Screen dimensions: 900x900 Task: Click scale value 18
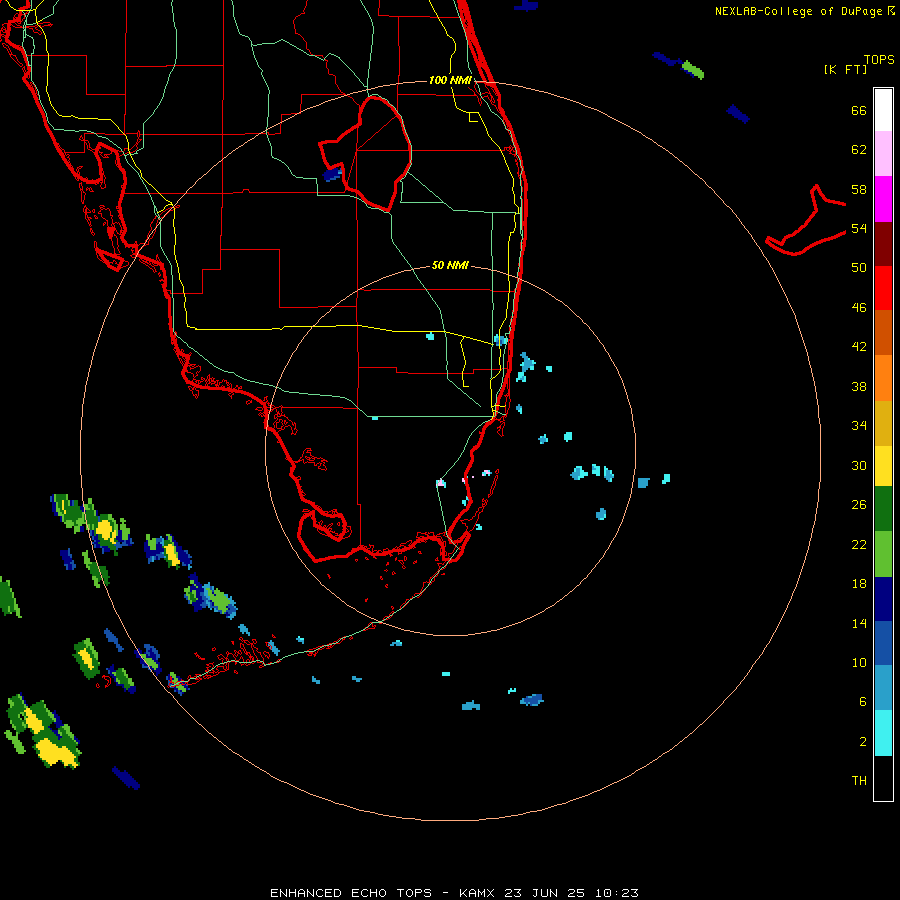click(859, 584)
